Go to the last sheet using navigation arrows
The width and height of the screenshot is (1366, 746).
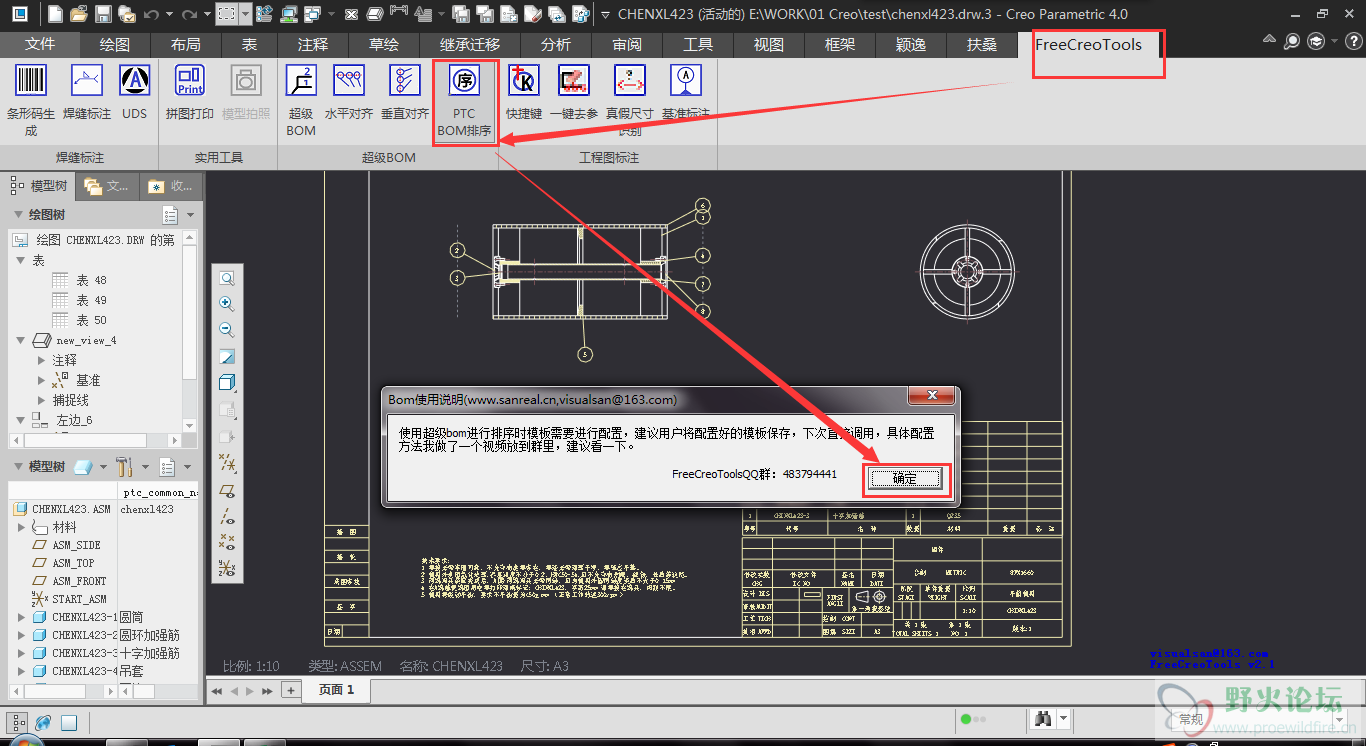click(x=267, y=691)
